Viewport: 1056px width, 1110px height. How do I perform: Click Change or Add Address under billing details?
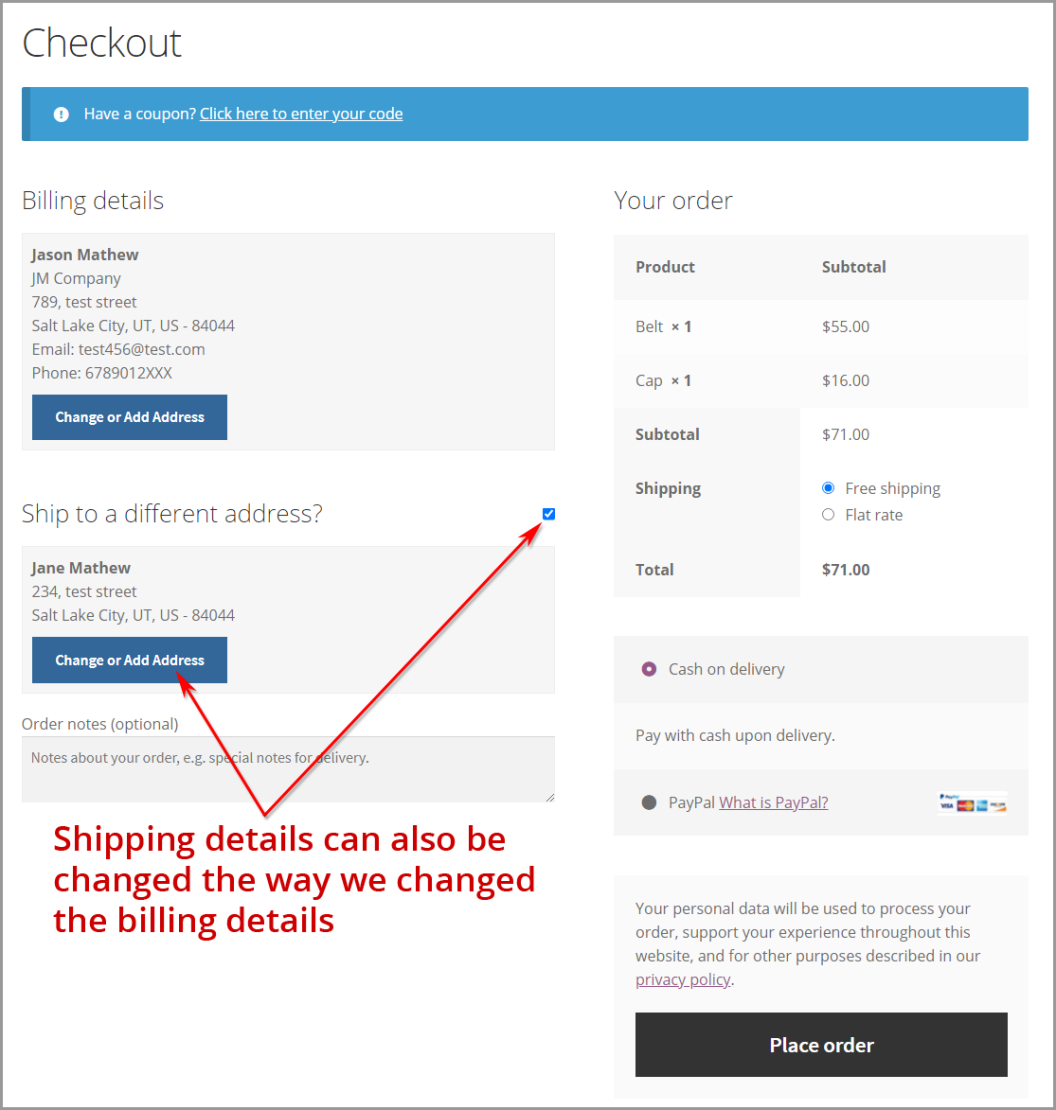(129, 417)
